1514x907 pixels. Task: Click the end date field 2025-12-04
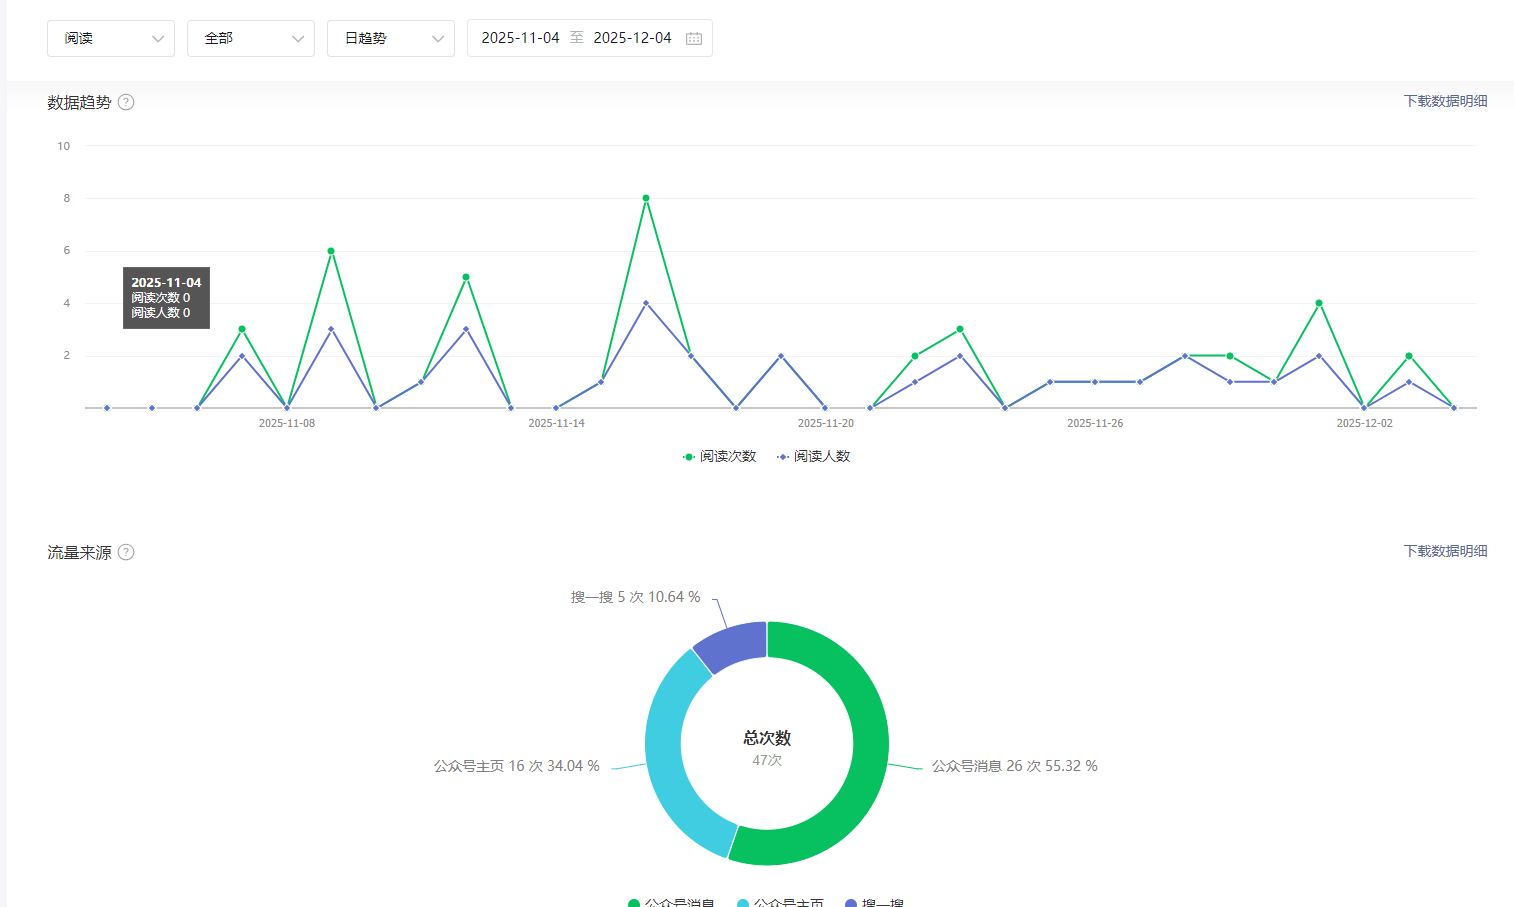(x=632, y=38)
